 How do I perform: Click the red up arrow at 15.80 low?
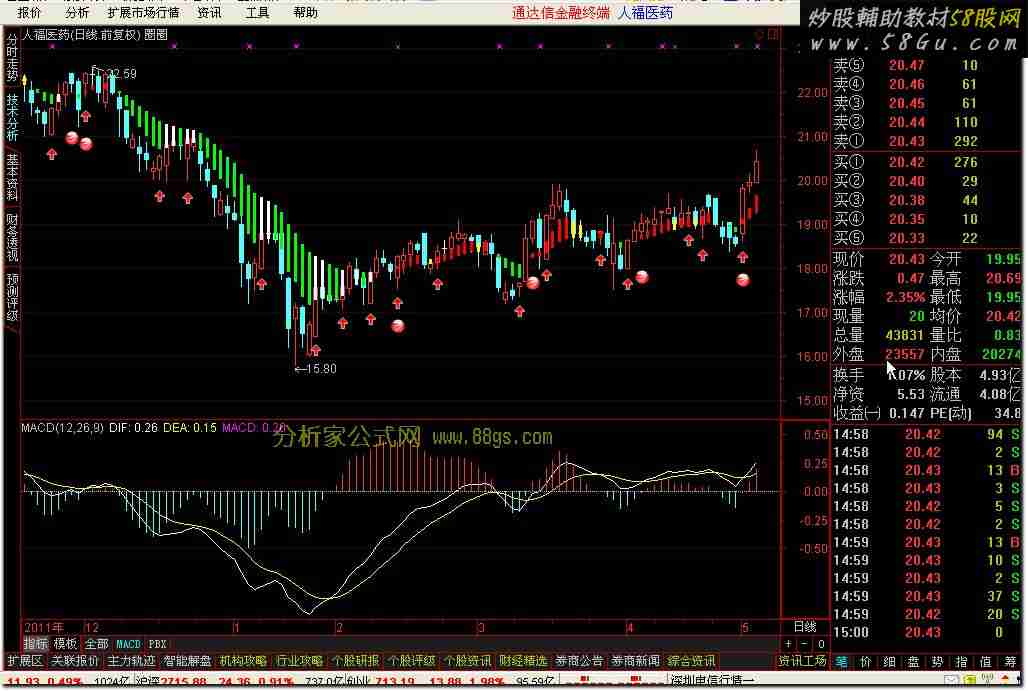coord(315,350)
